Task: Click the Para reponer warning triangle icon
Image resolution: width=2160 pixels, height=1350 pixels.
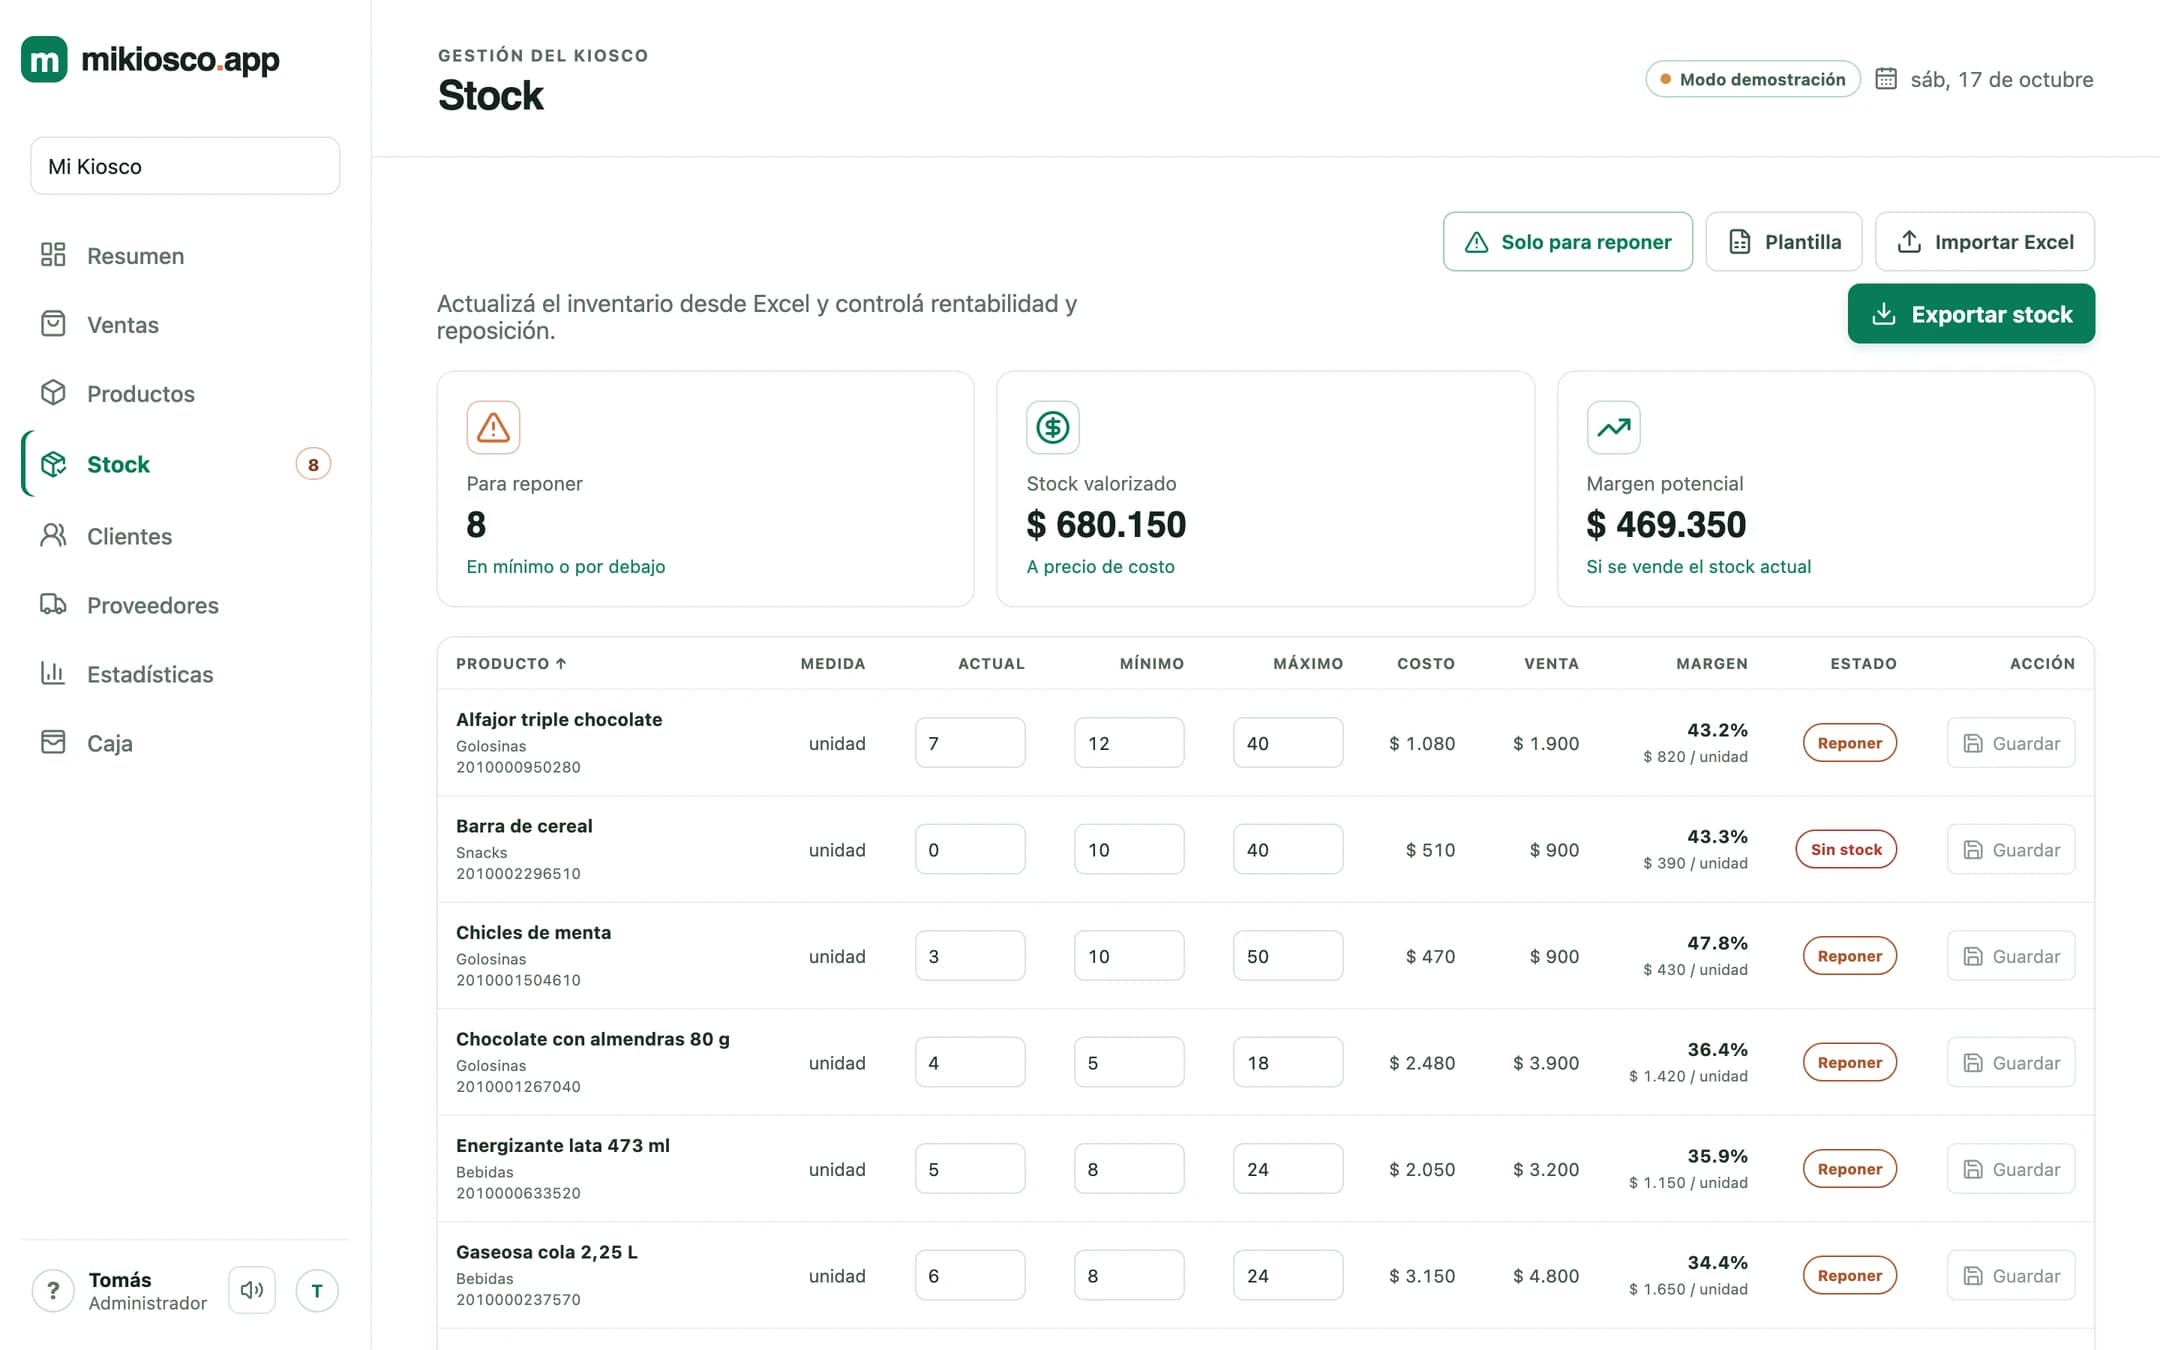Action: coord(493,428)
